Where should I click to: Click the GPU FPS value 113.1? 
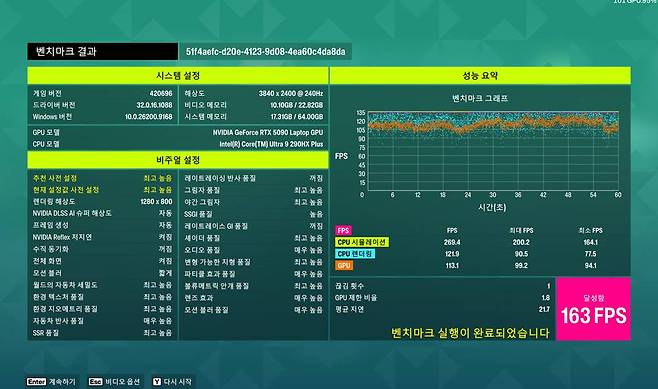[452, 266]
